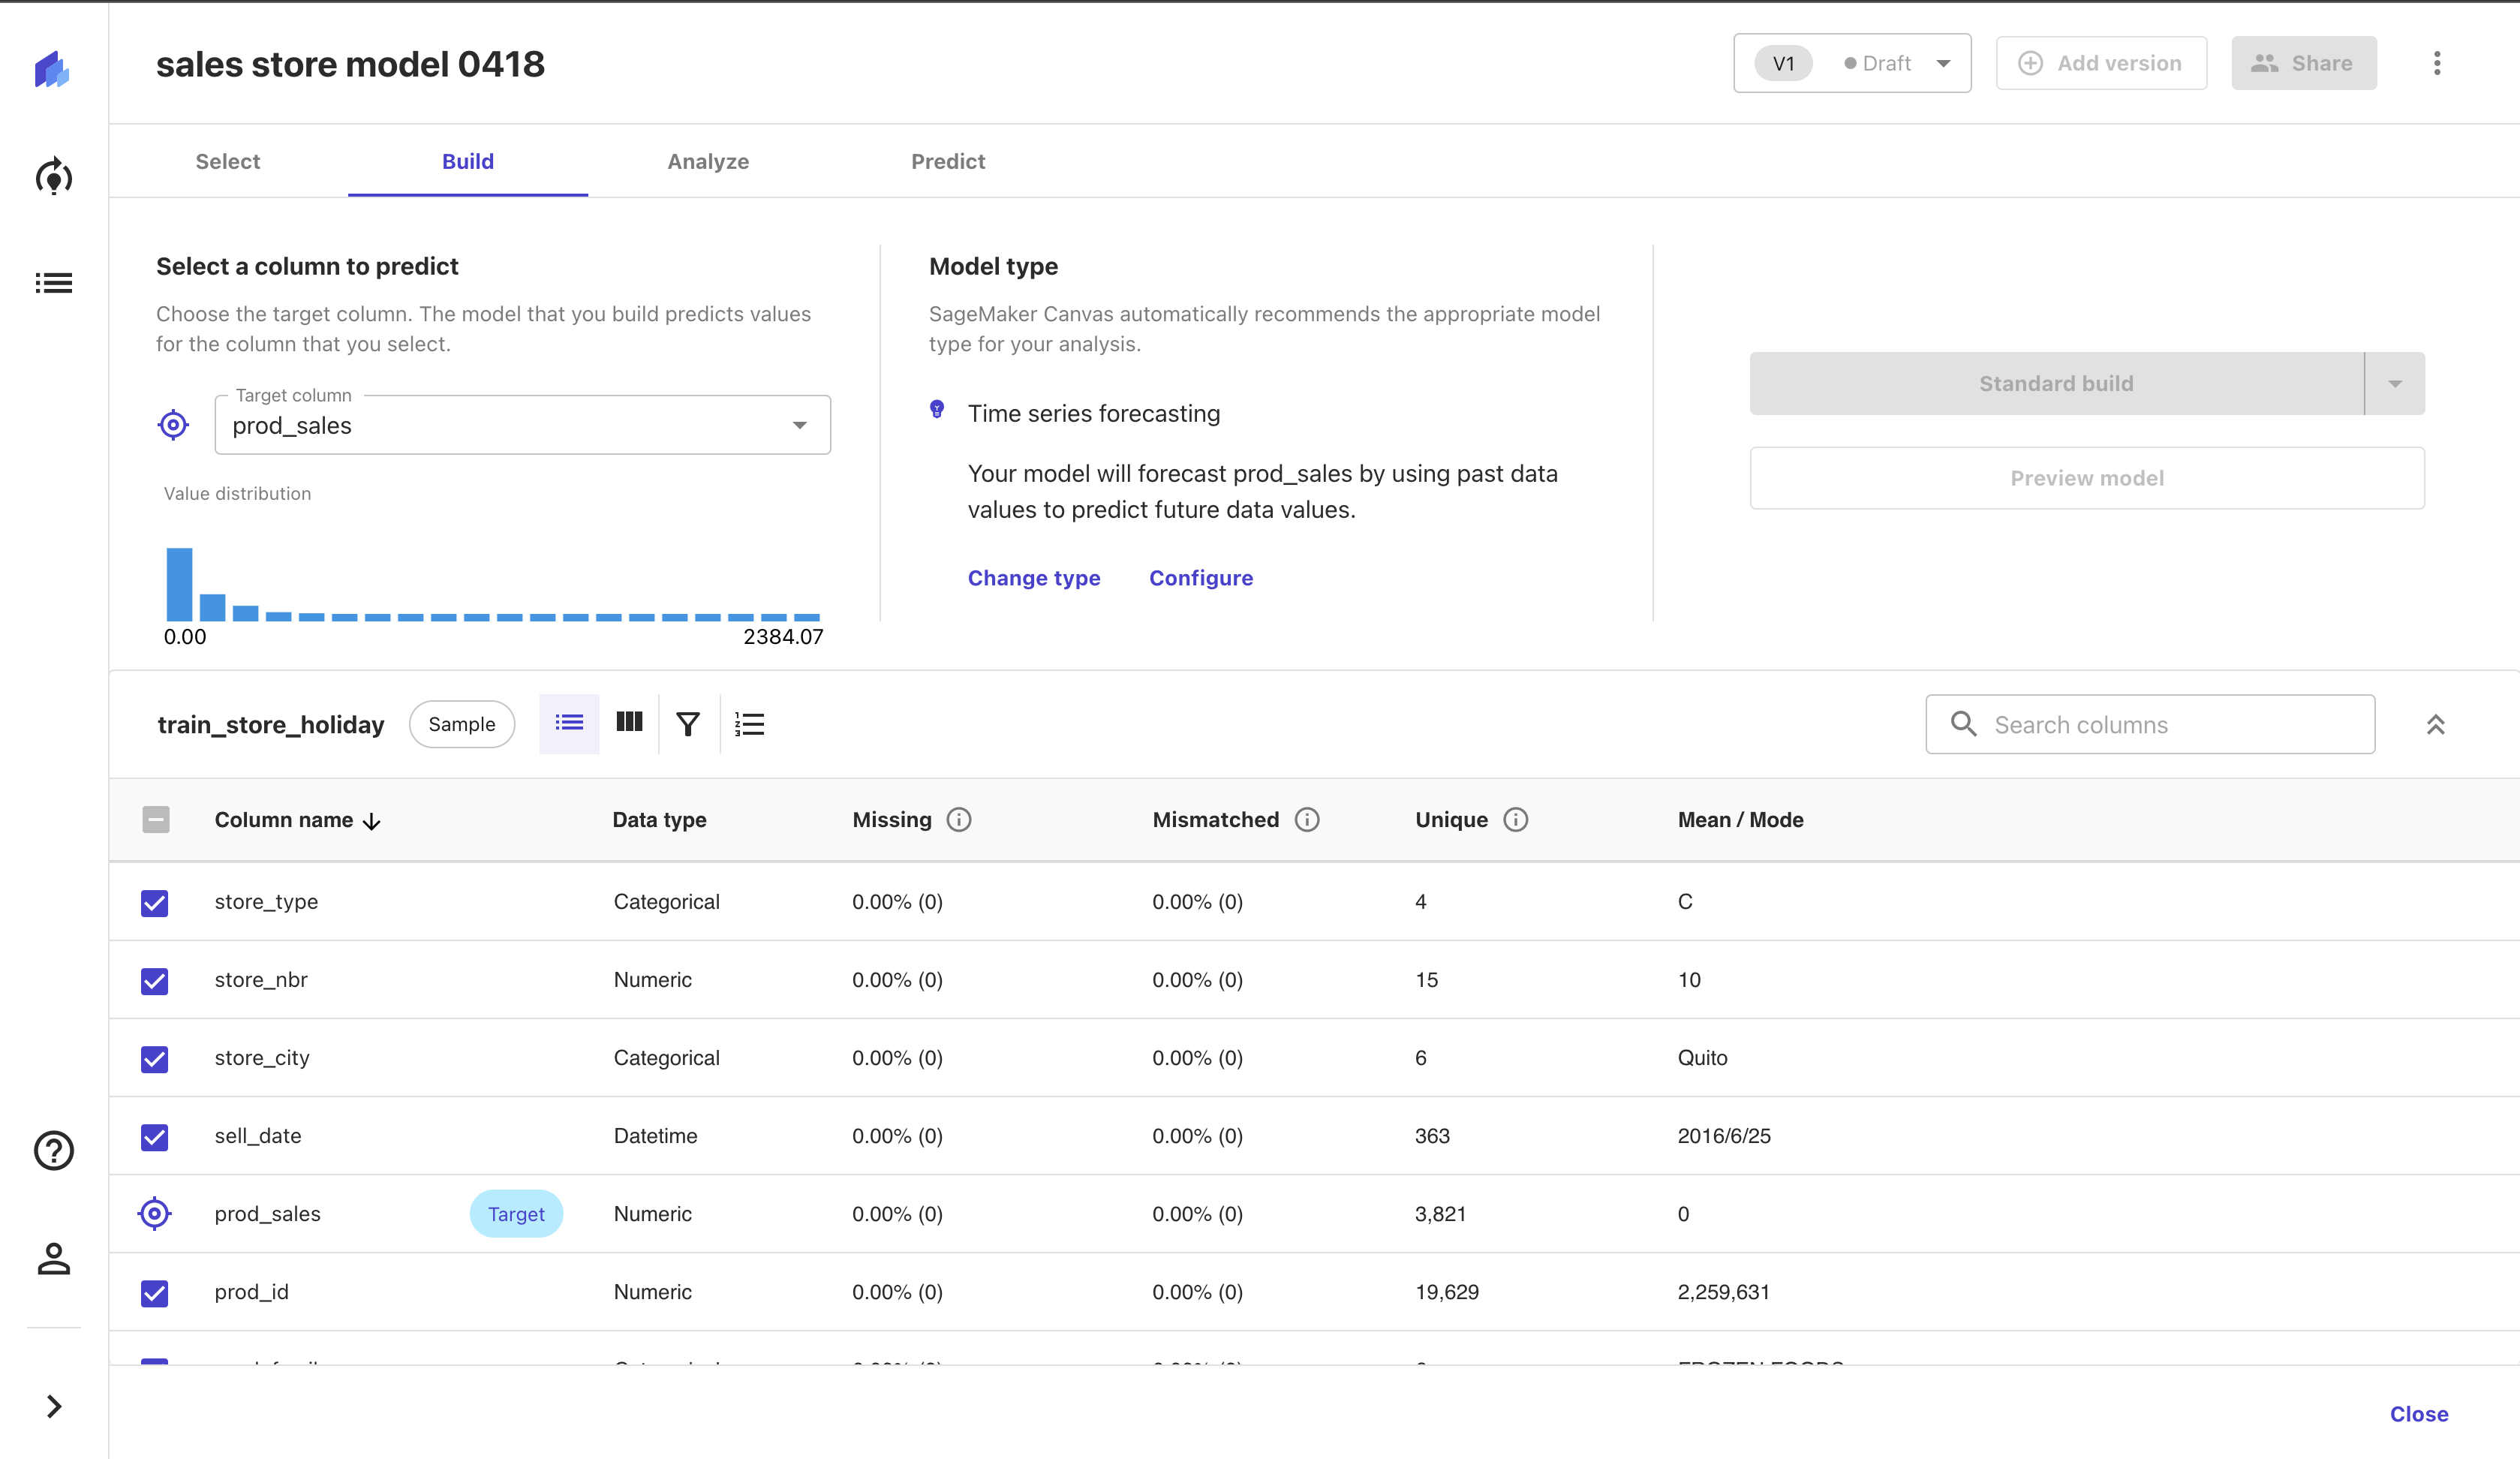This screenshot has width=2520, height=1459.
Task: Click the Change type link
Action: pyautogui.click(x=1034, y=578)
